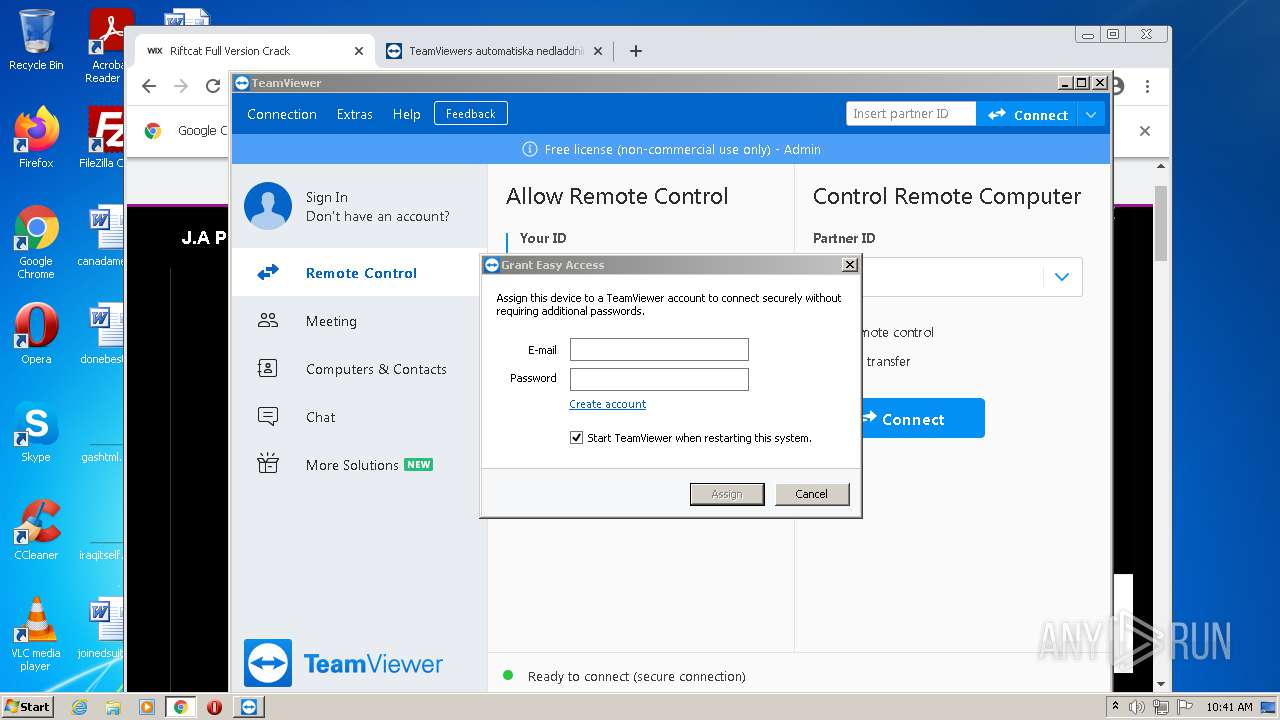The width and height of the screenshot is (1280, 720).
Task: Dismiss the Chrome notification bar
Action: 1145,131
